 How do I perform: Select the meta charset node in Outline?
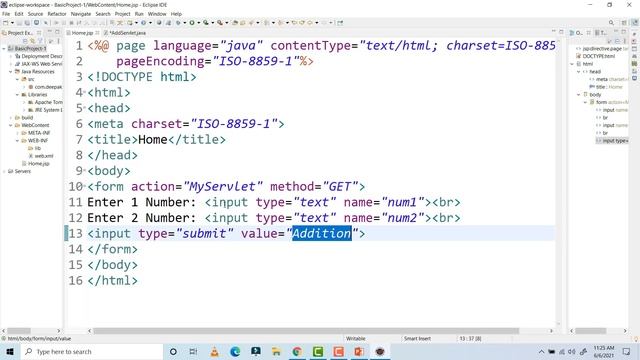[x=608, y=79]
